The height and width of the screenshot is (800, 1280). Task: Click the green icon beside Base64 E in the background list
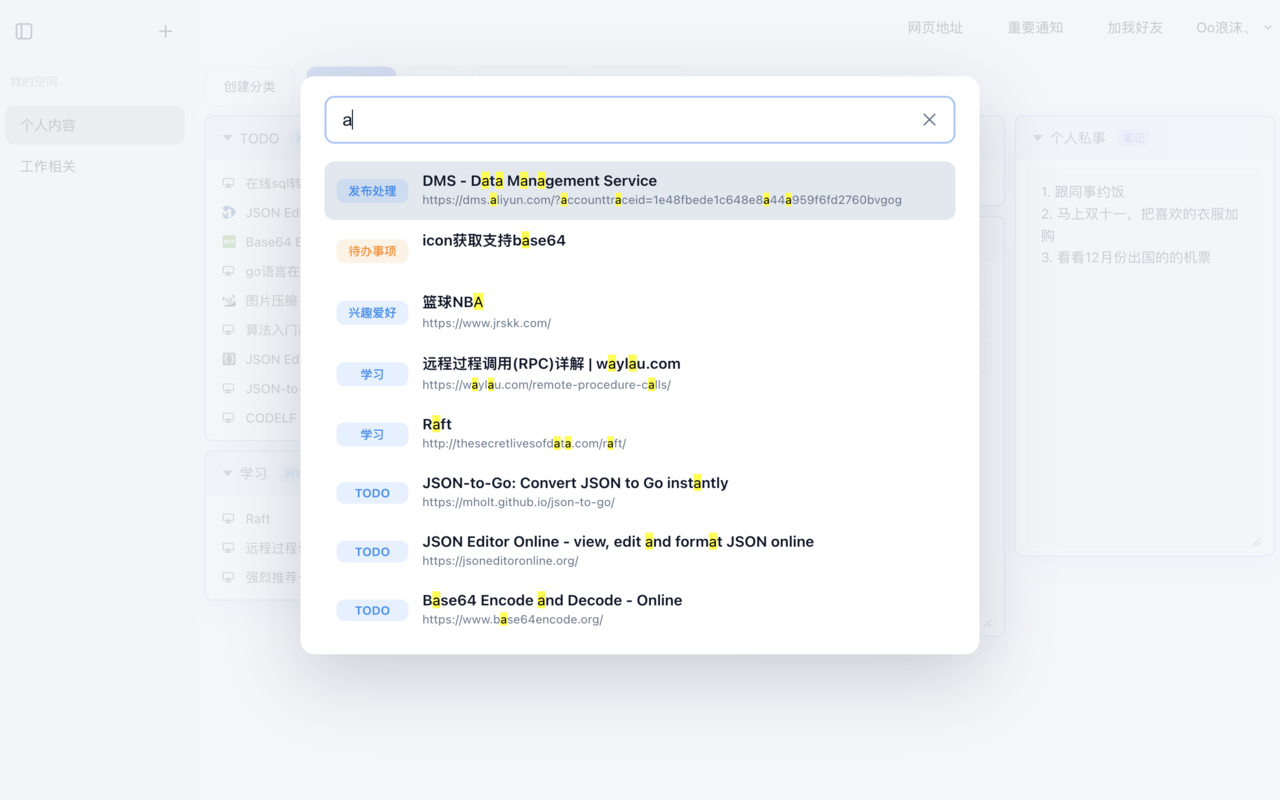[x=229, y=242]
